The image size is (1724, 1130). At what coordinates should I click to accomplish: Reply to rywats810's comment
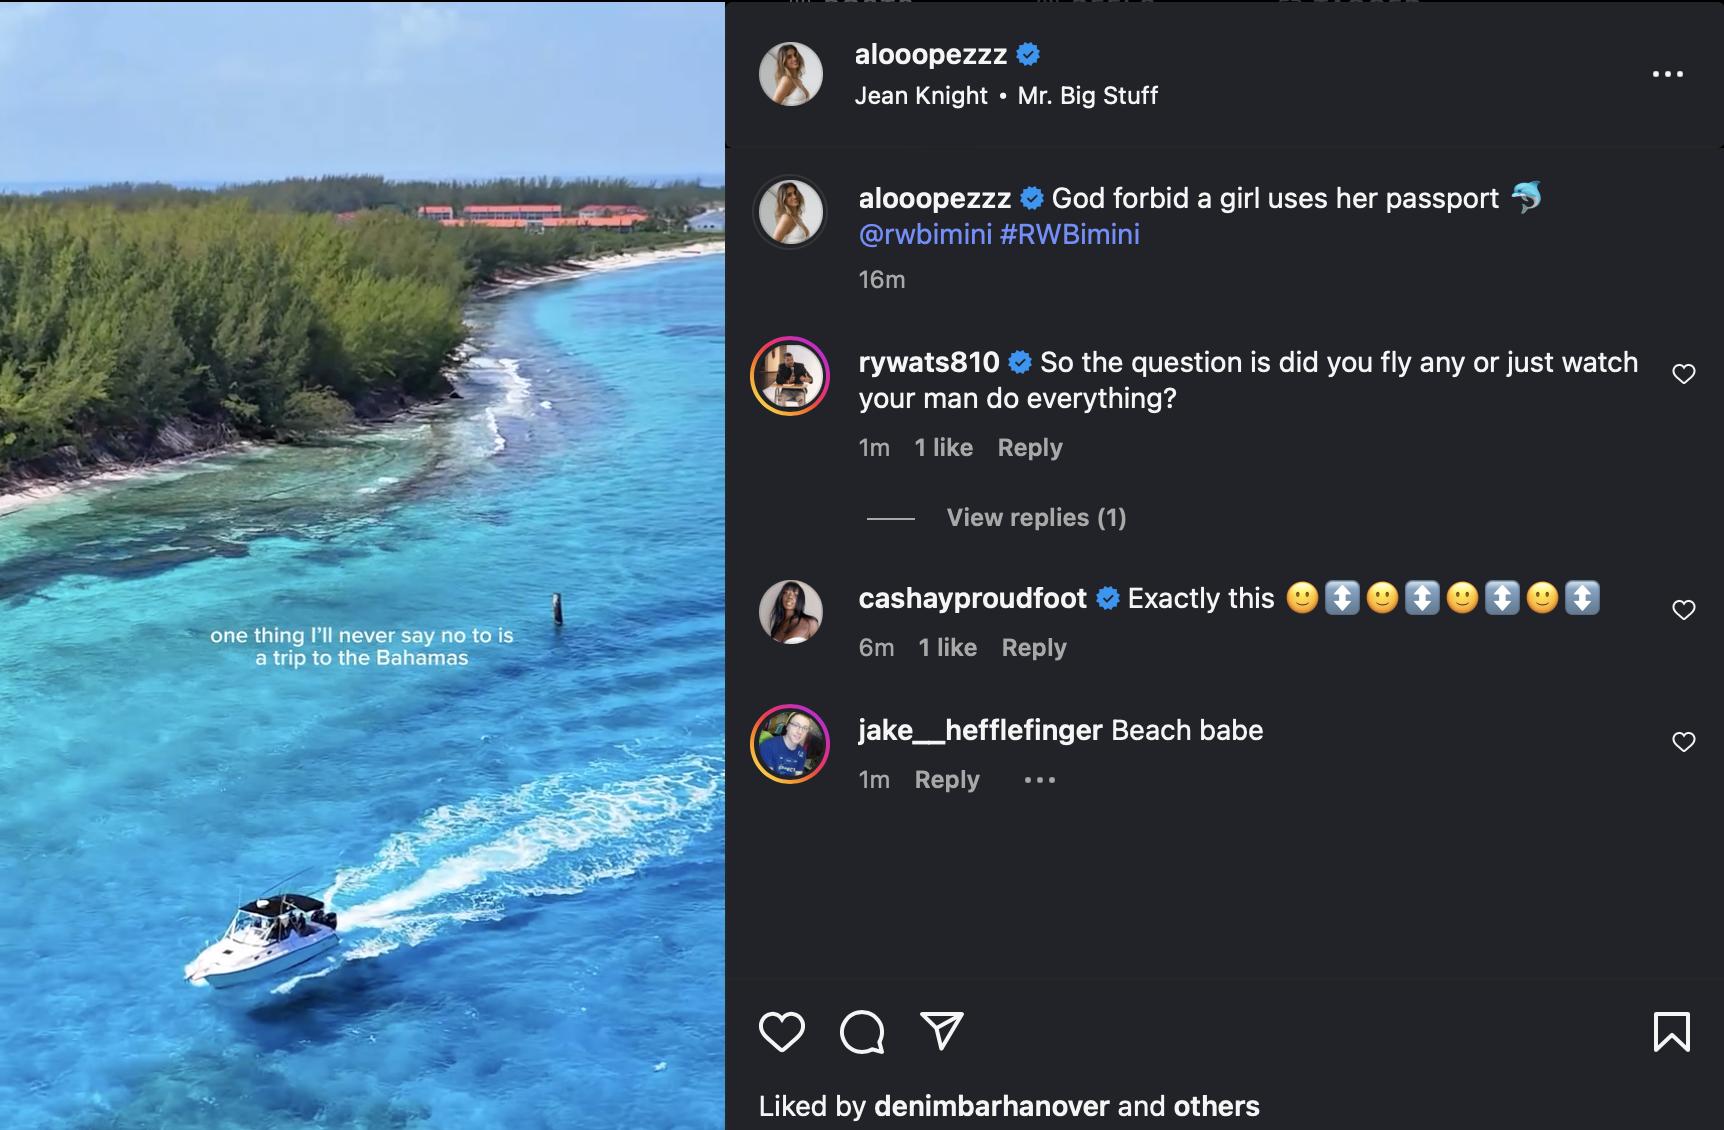pyautogui.click(x=1030, y=448)
